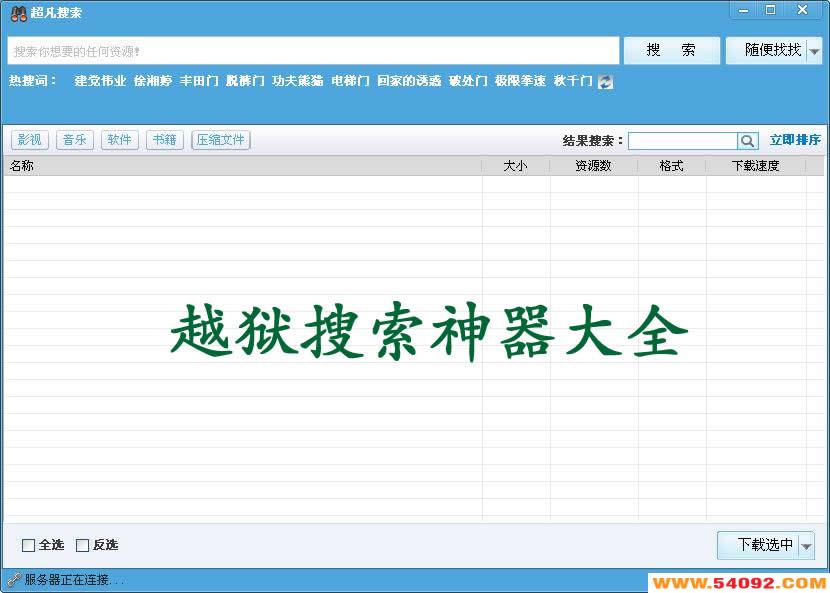Search the hot word 电梯门
The width and height of the screenshot is (830, 593).
350,81
